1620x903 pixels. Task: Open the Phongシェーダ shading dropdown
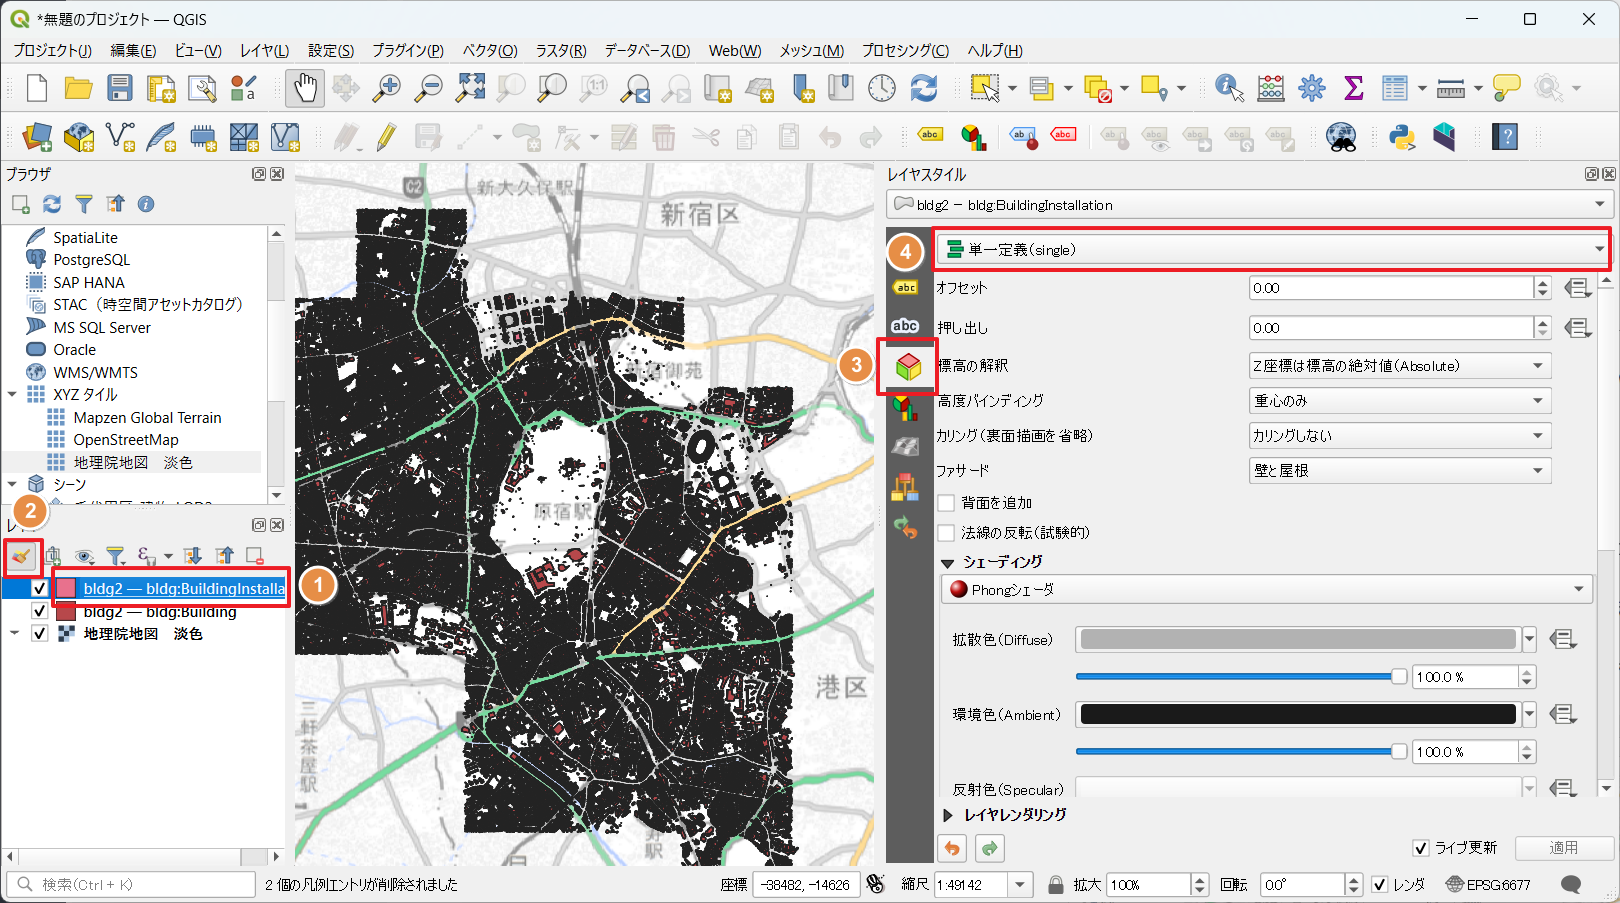[1266, 590]
